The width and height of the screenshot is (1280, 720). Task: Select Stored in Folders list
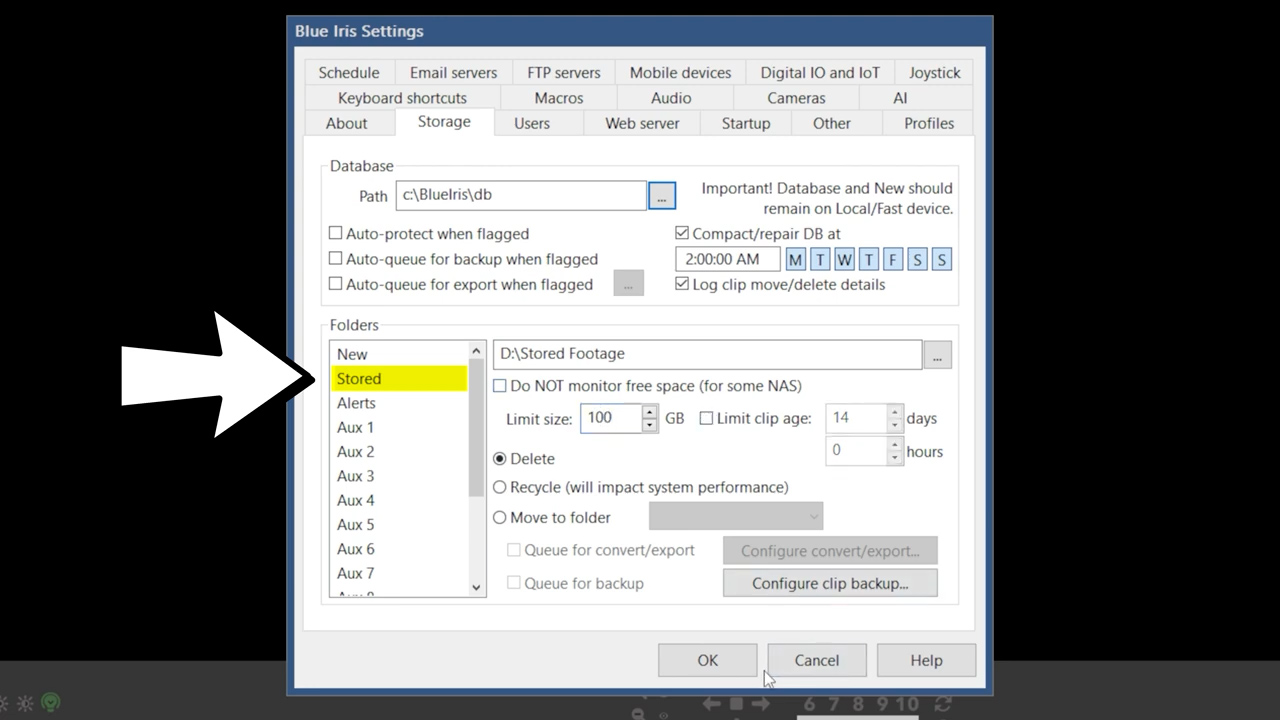[399, 379]
